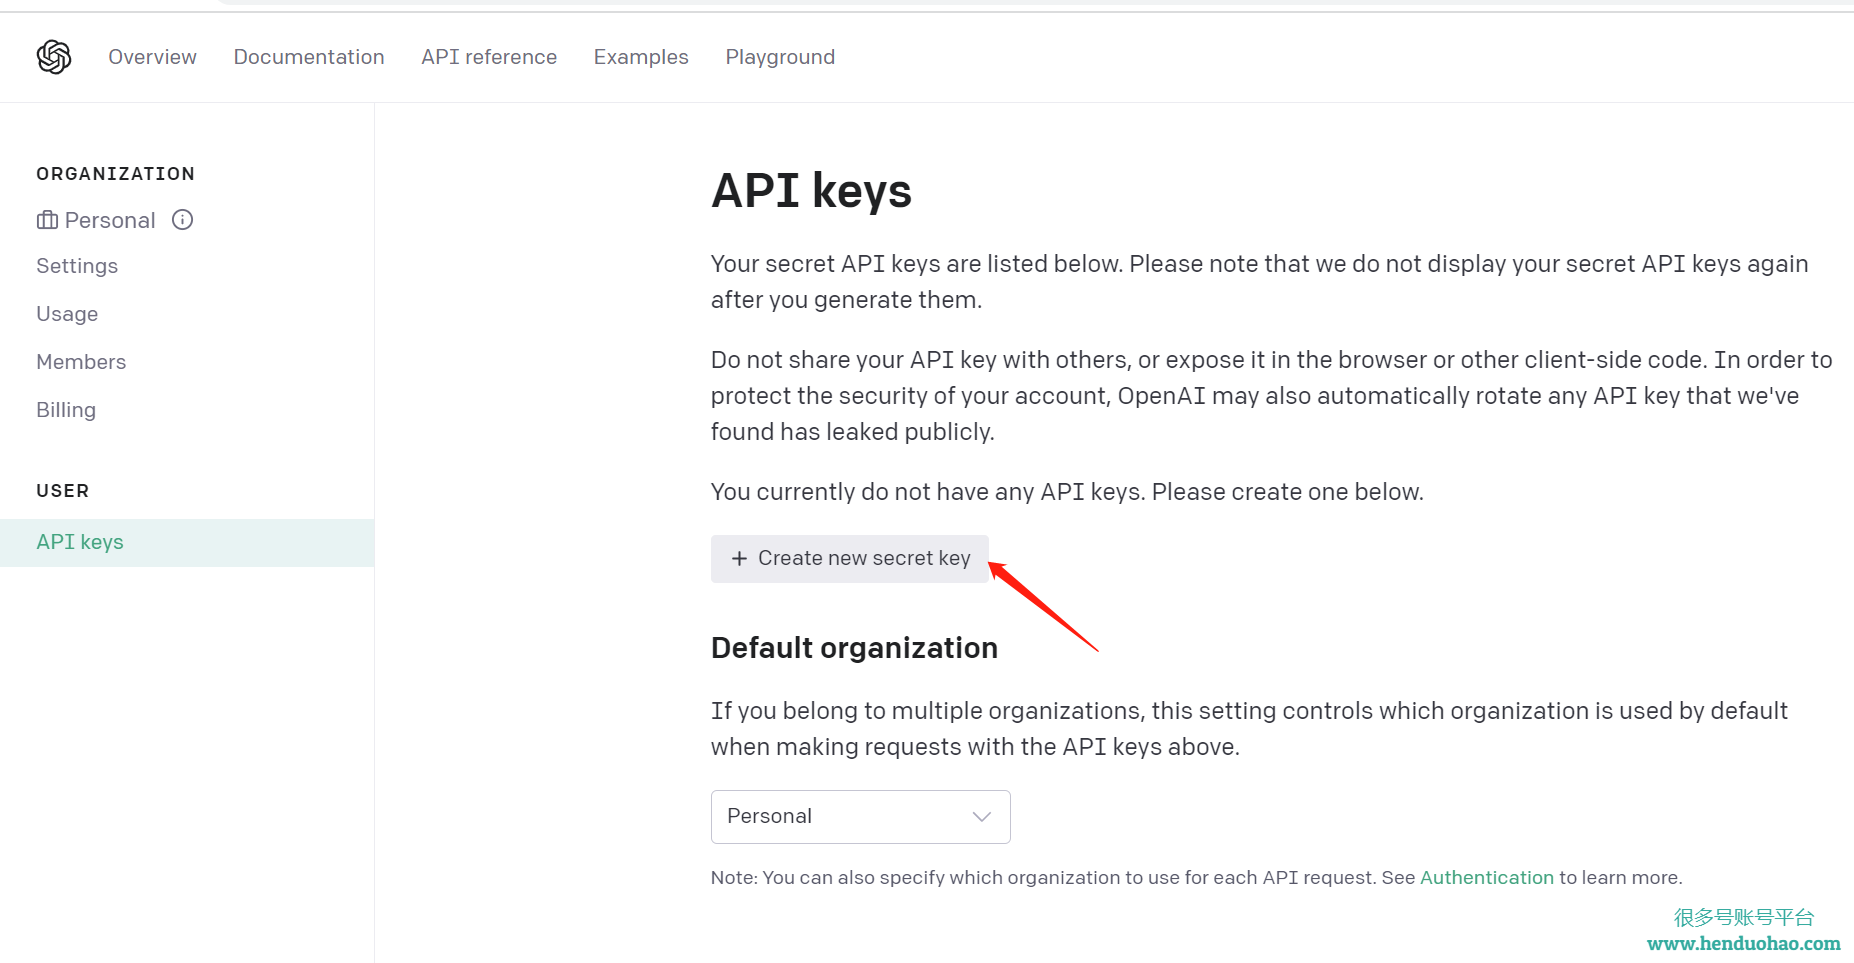Create new secret key
Screen dimensions: 1854x963
[849, 558]
